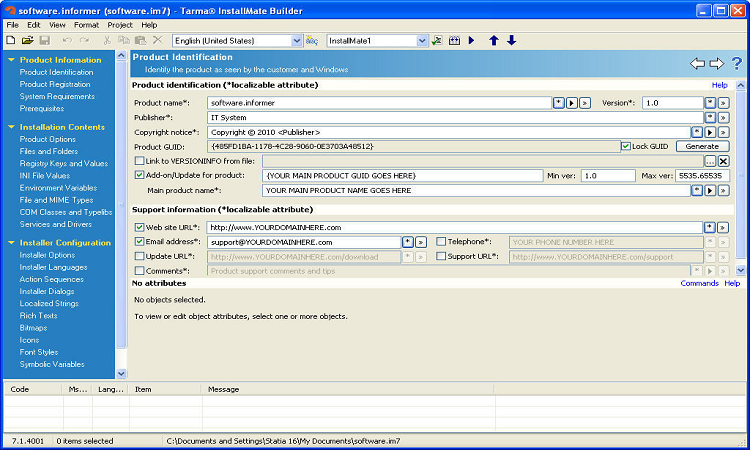The image size is (750, 450).
Task: Collapse the Installer Configuration section
Action: [x=11, y=243]
